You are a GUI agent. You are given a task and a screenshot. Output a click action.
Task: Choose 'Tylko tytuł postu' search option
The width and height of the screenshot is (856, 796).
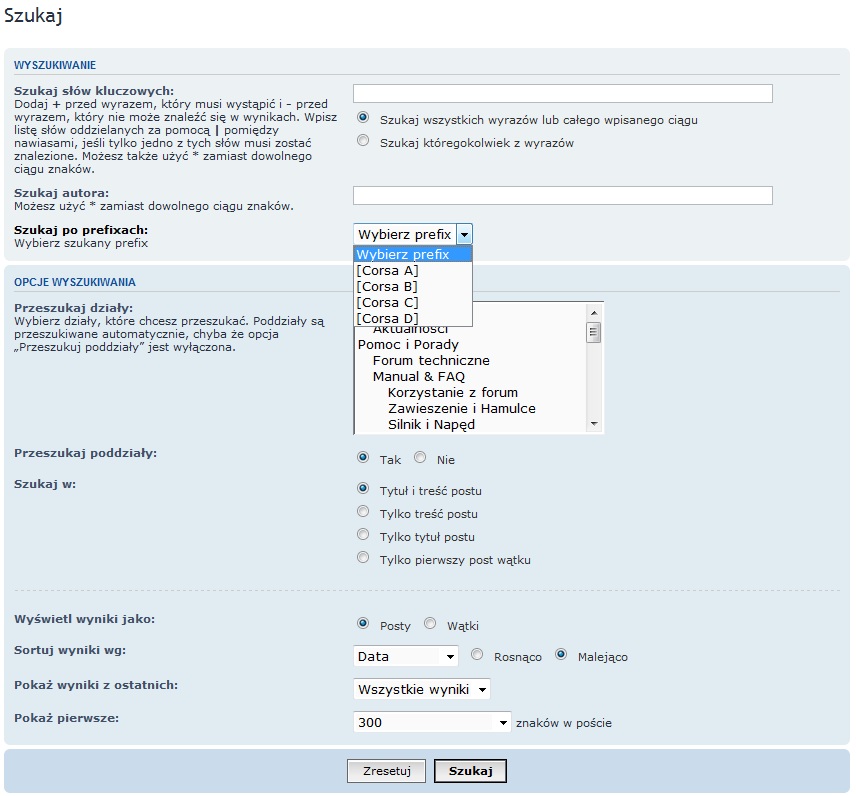(x=363, y=536)
